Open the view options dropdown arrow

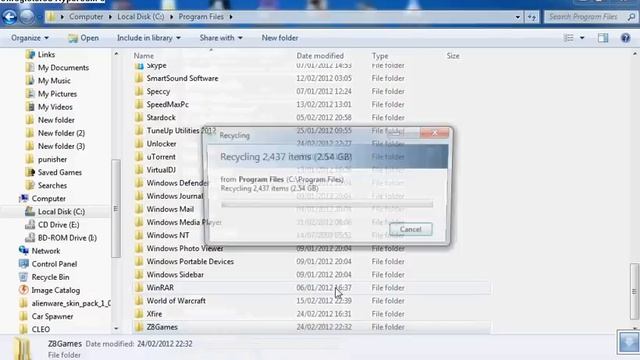tap(582, 38)
